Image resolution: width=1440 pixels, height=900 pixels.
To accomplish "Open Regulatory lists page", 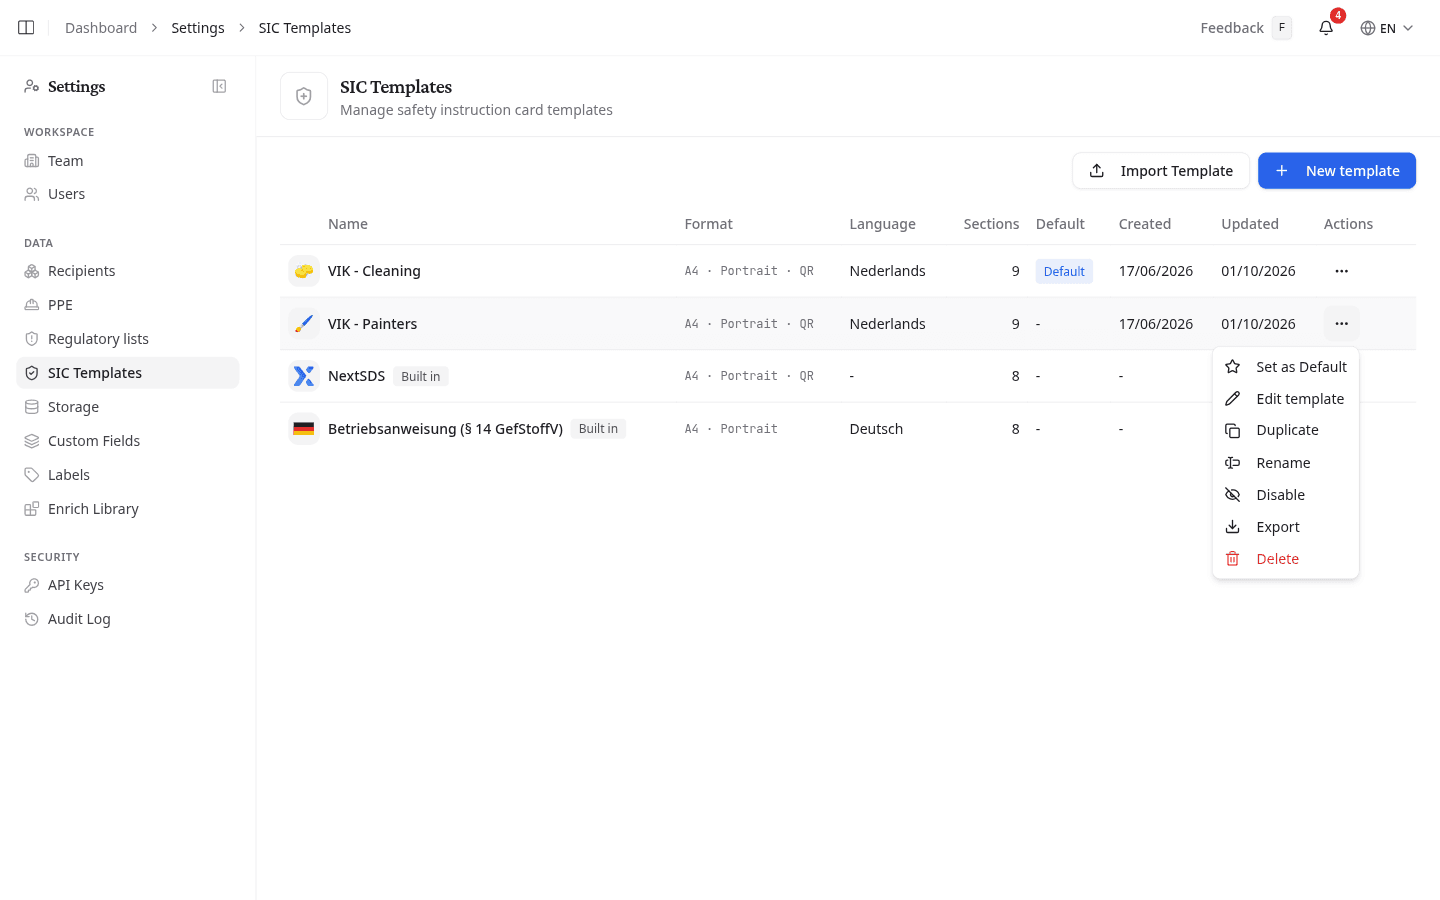I will (x=128, y=339).
